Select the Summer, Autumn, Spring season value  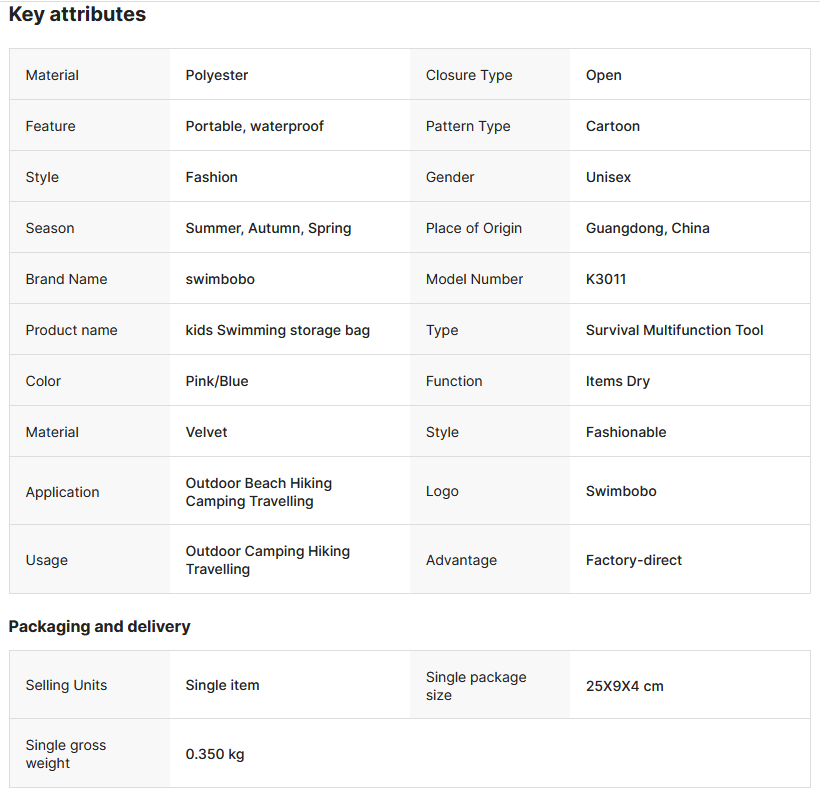(x=268, y=228)
